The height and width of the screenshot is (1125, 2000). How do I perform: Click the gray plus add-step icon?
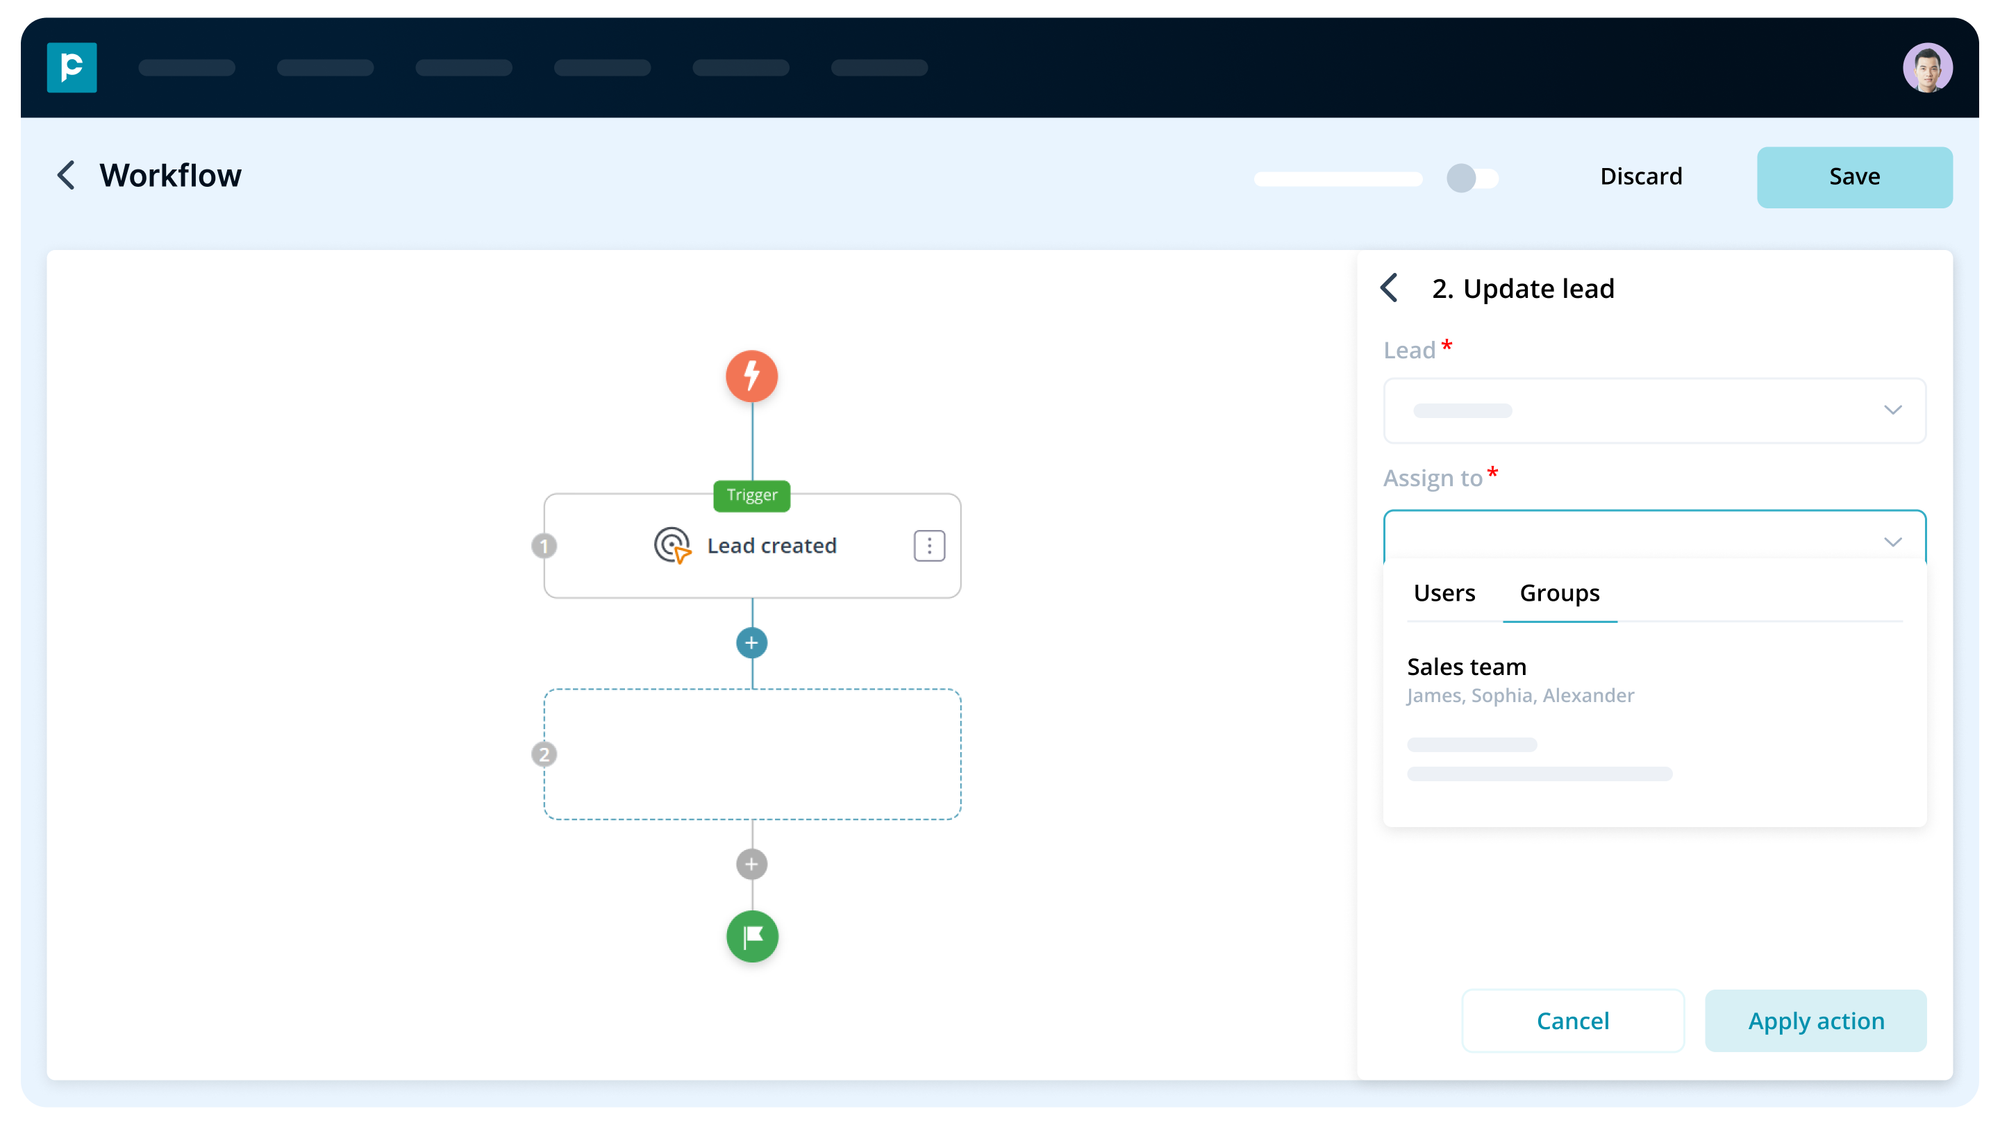pos(752,864)
